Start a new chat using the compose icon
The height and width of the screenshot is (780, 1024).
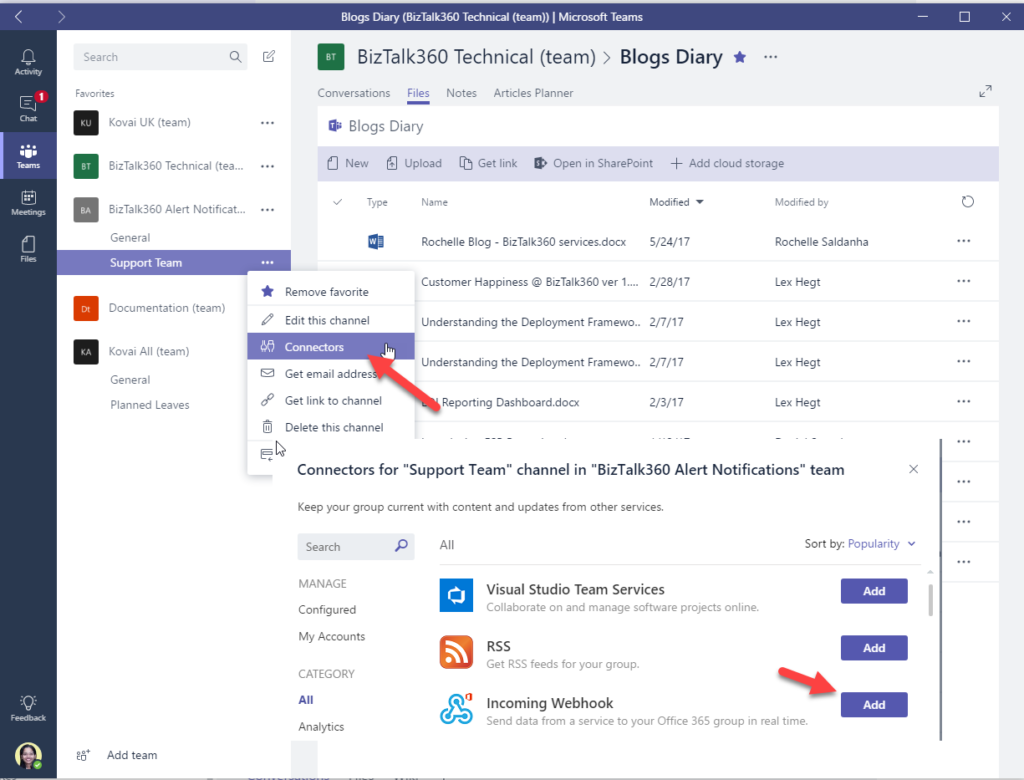click(x=268, y=57)
